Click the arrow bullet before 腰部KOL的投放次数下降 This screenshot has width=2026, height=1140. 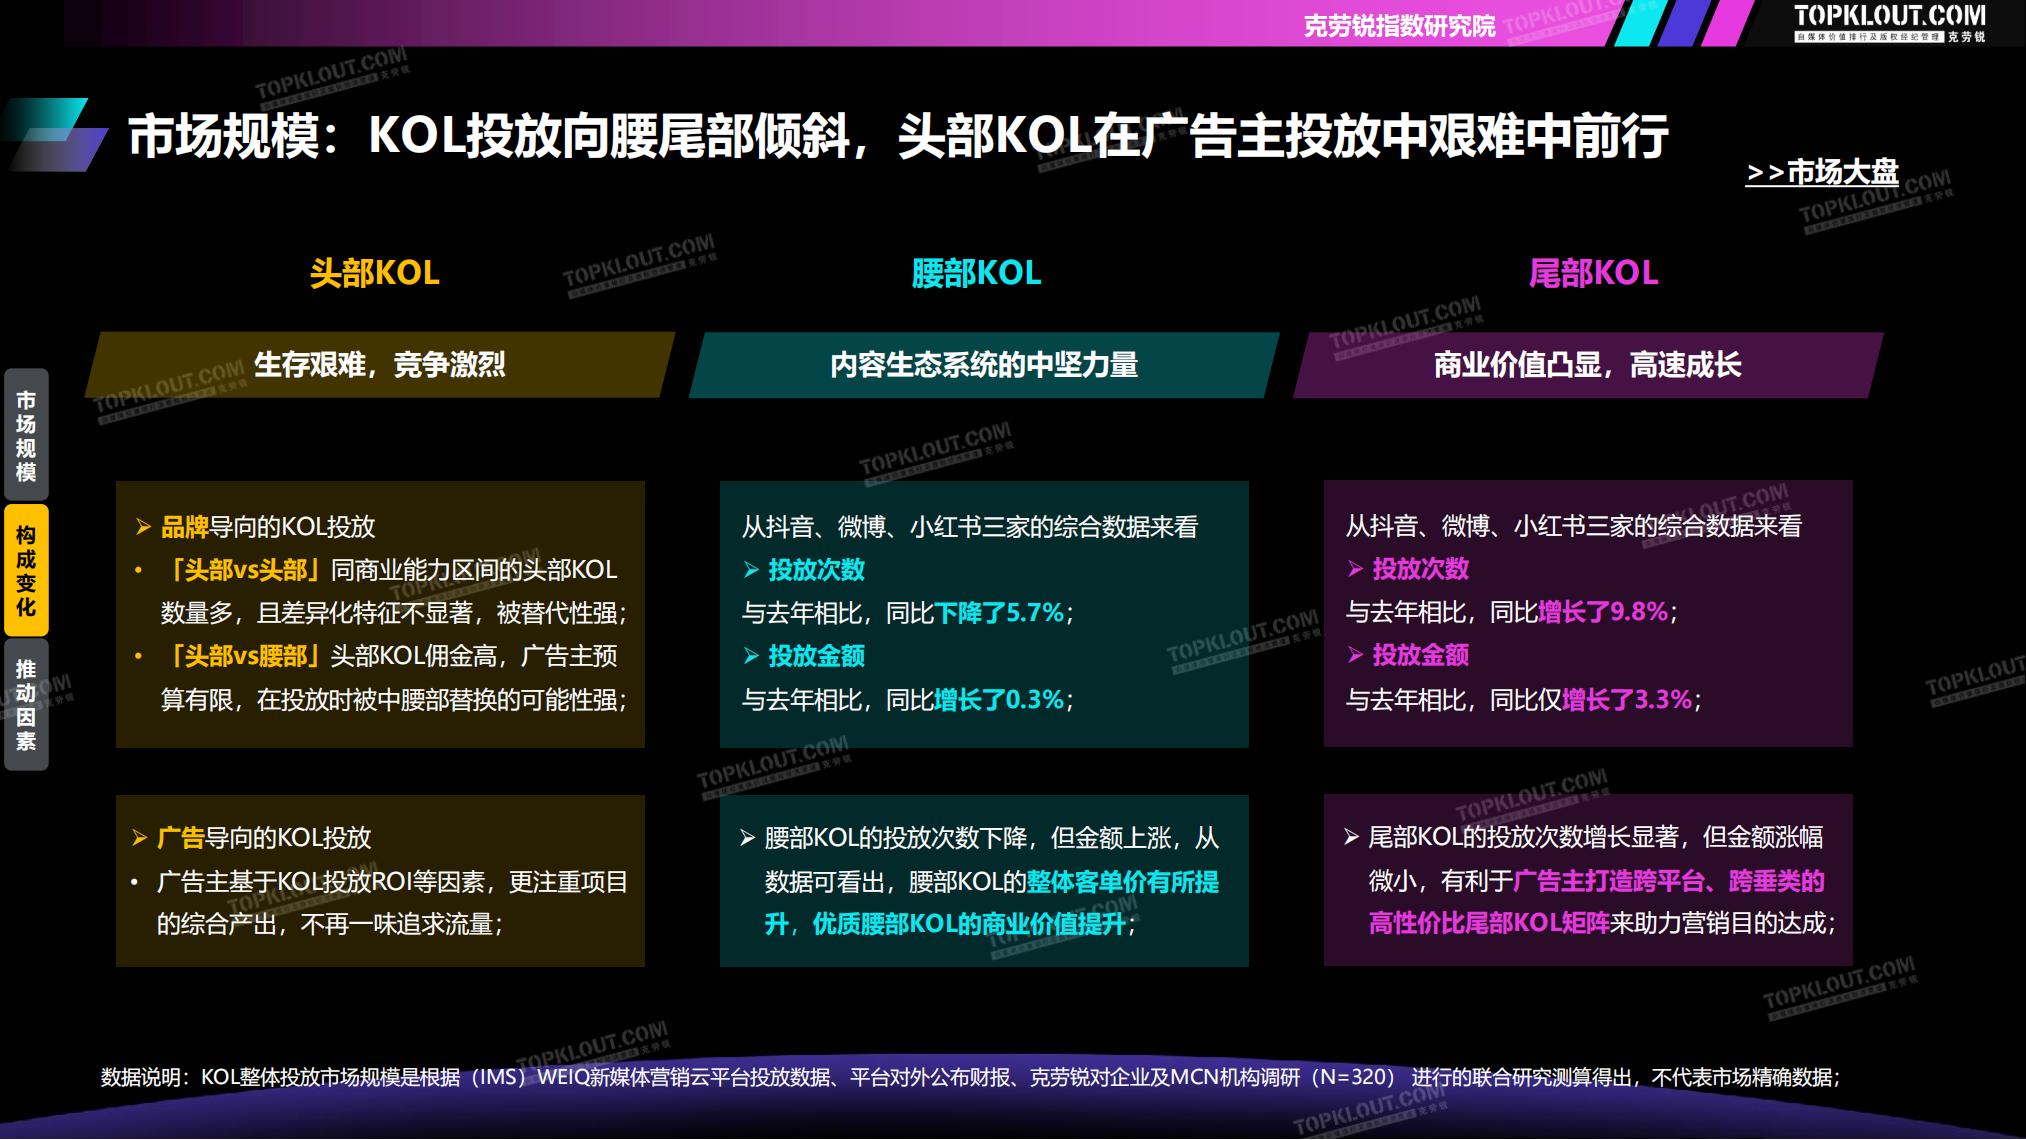[747, 838]
